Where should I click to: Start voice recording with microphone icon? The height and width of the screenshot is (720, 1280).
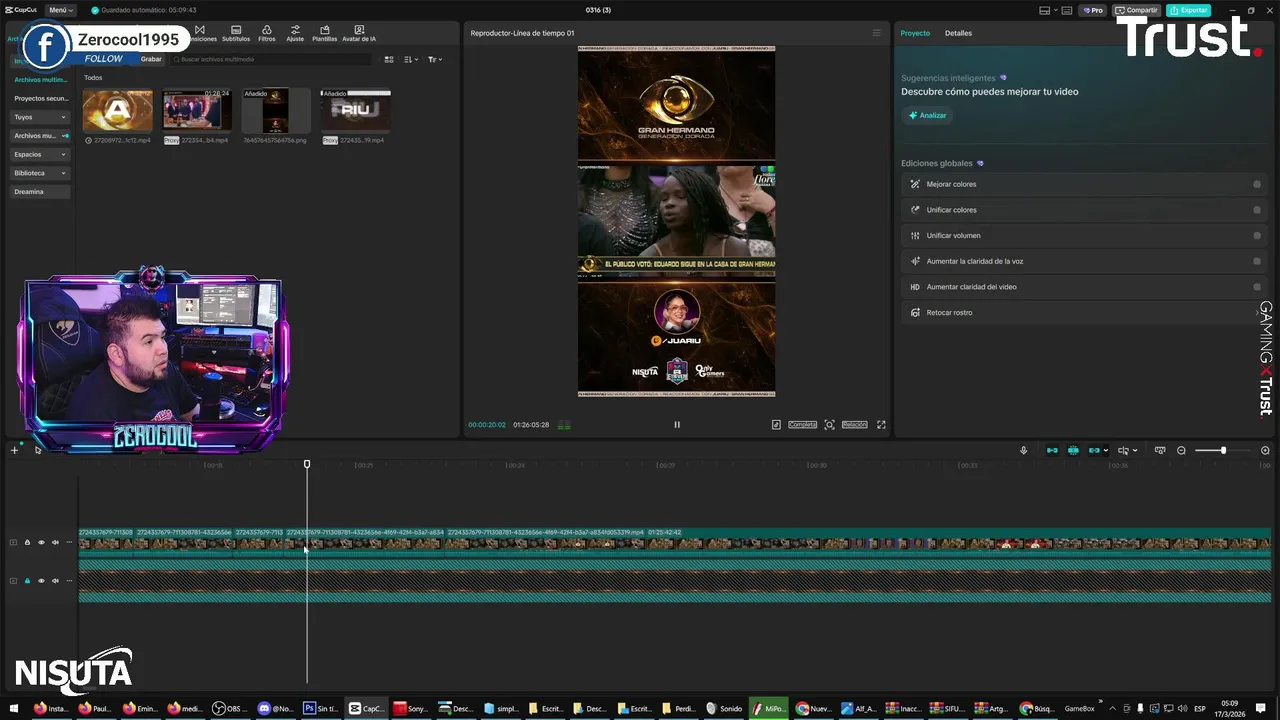tap(1023, 450)
